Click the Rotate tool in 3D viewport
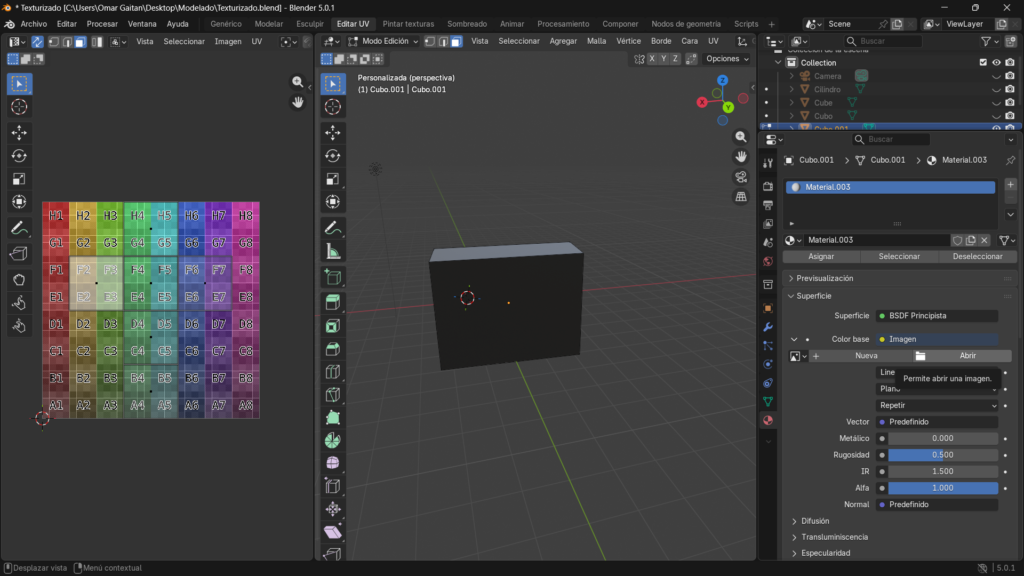Screen dimensions: 1024x576 333,155
